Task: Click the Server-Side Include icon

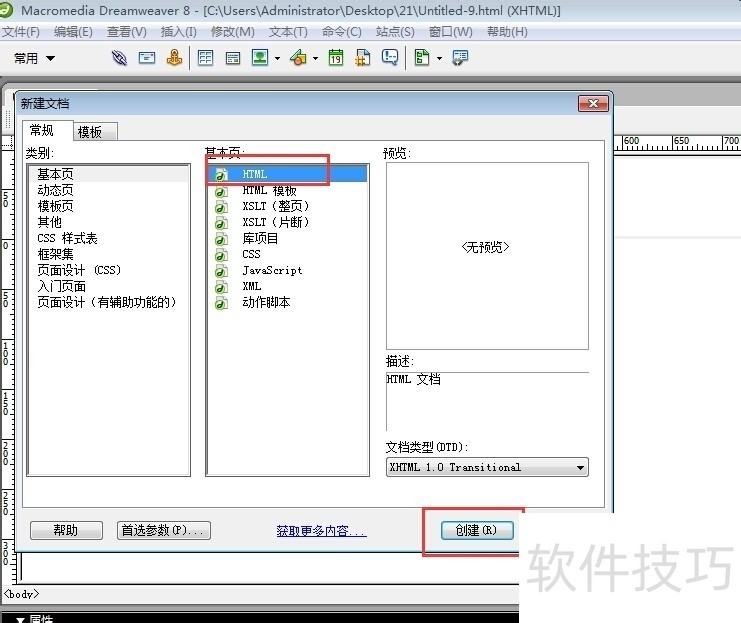Action: (x=362, y=58)
